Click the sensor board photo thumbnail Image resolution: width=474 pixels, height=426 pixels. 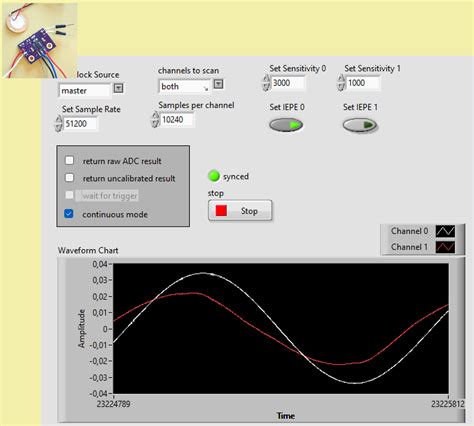coord(40,41)
